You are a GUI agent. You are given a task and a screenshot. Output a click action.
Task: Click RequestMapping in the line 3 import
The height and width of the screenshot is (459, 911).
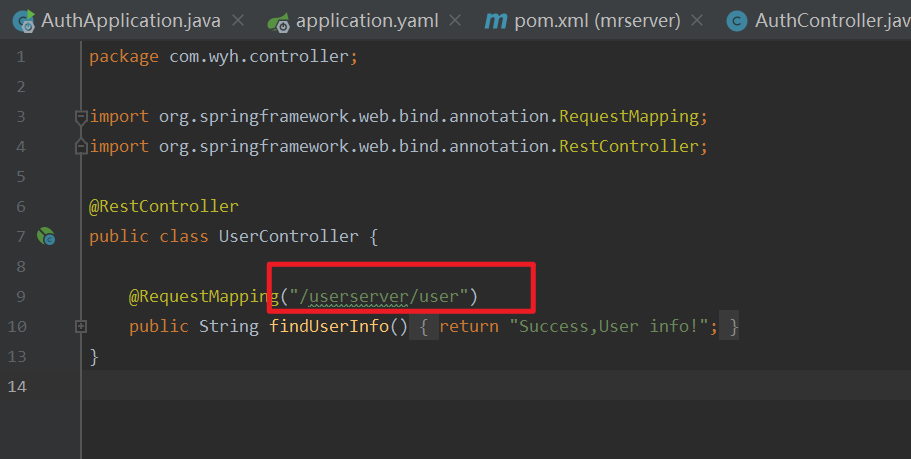pos(629,117)
